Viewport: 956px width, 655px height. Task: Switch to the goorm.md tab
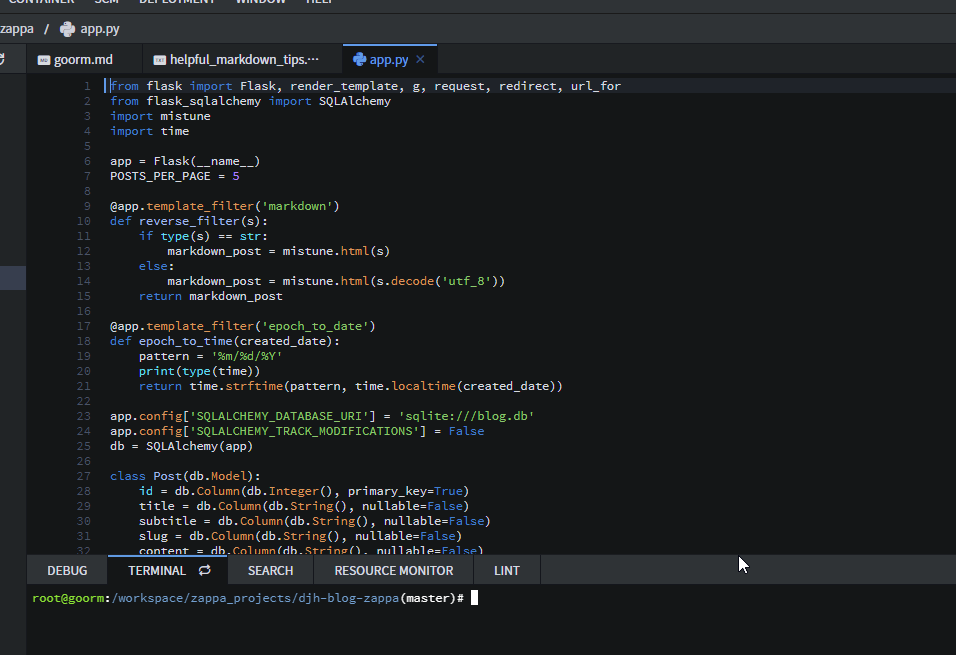point(83,60)
